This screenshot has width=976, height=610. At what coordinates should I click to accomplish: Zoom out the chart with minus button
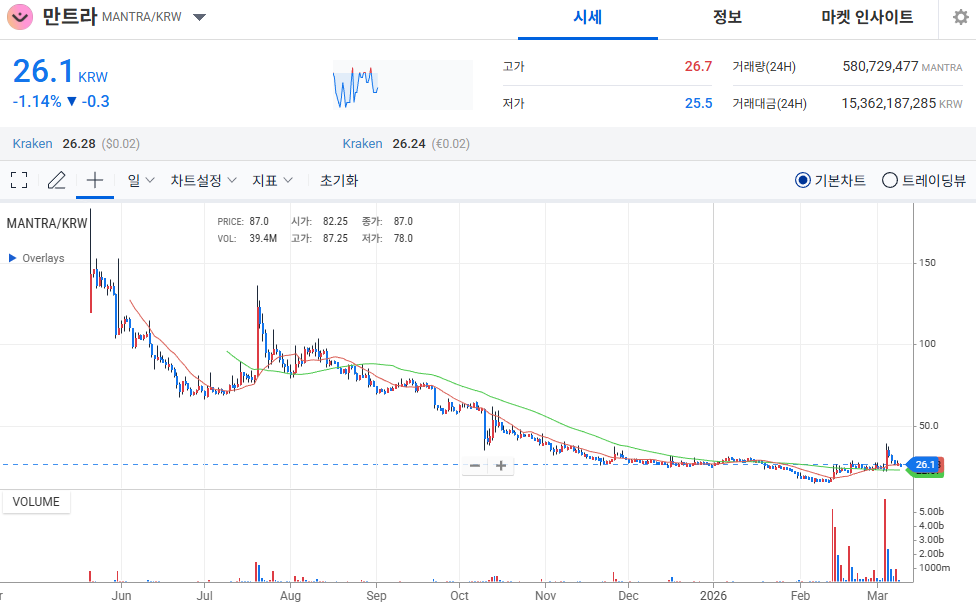coord(475,466)
